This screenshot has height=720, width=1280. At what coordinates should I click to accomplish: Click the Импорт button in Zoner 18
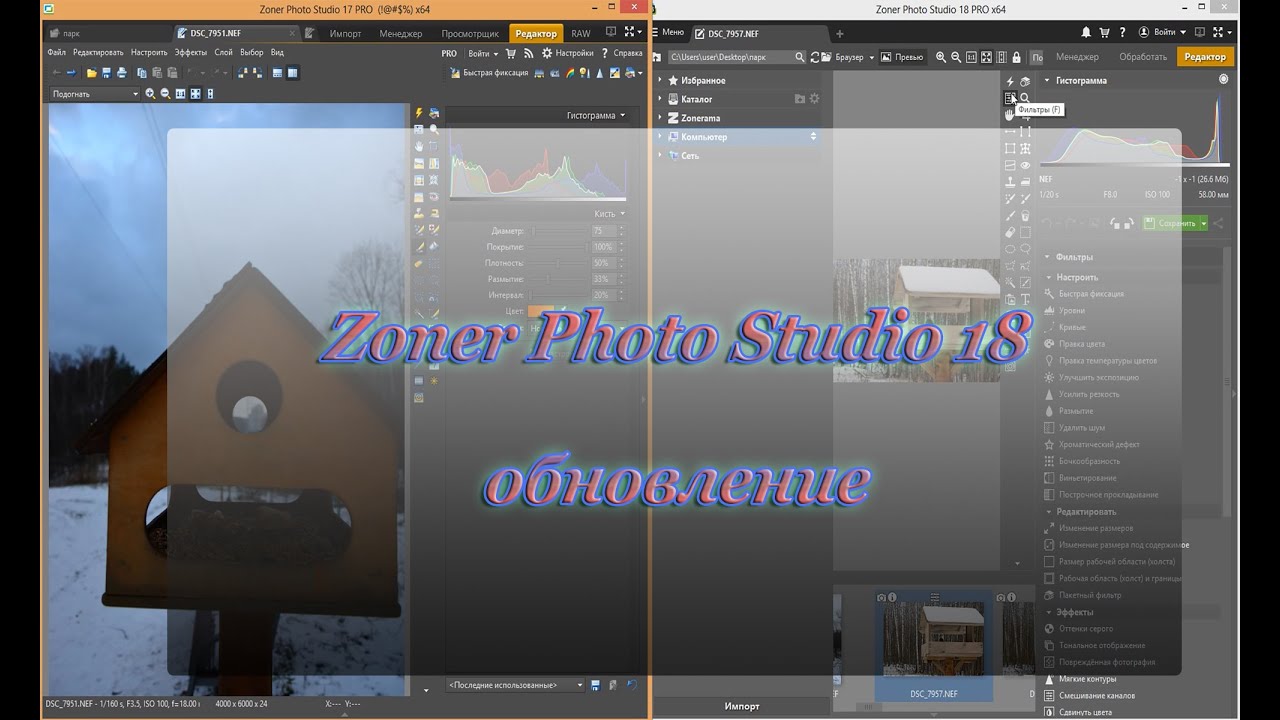click(x=742, y=706)
